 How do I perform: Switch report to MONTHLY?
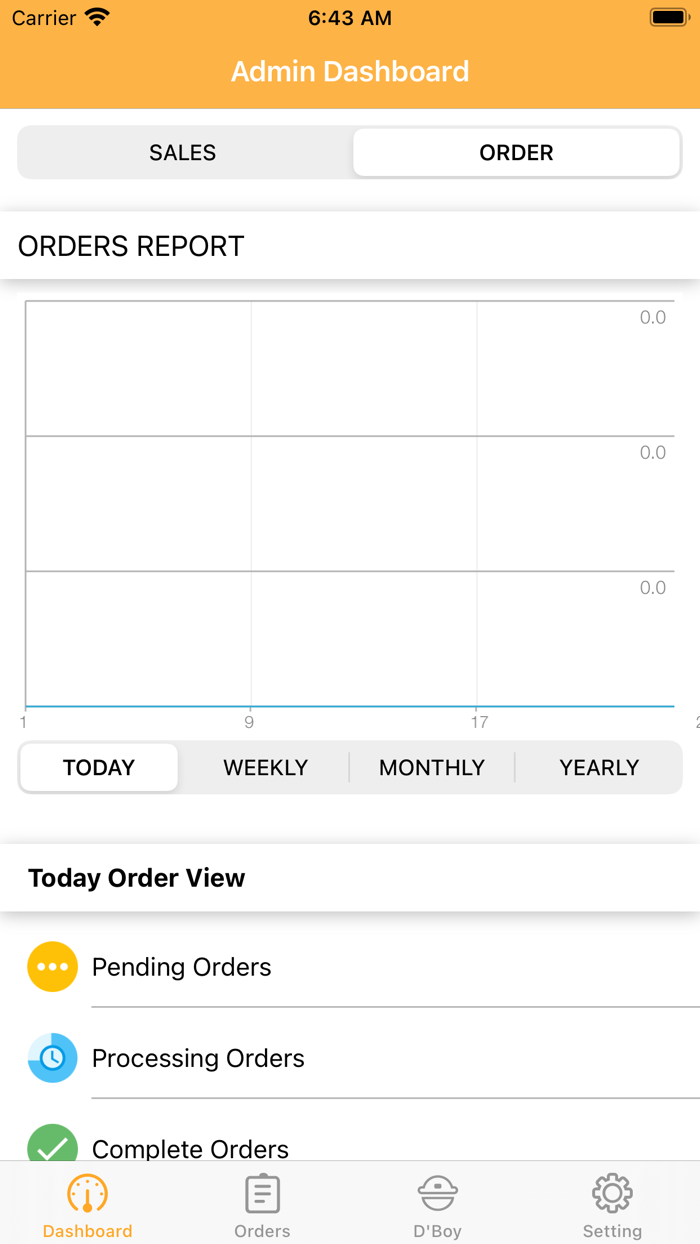432,768
